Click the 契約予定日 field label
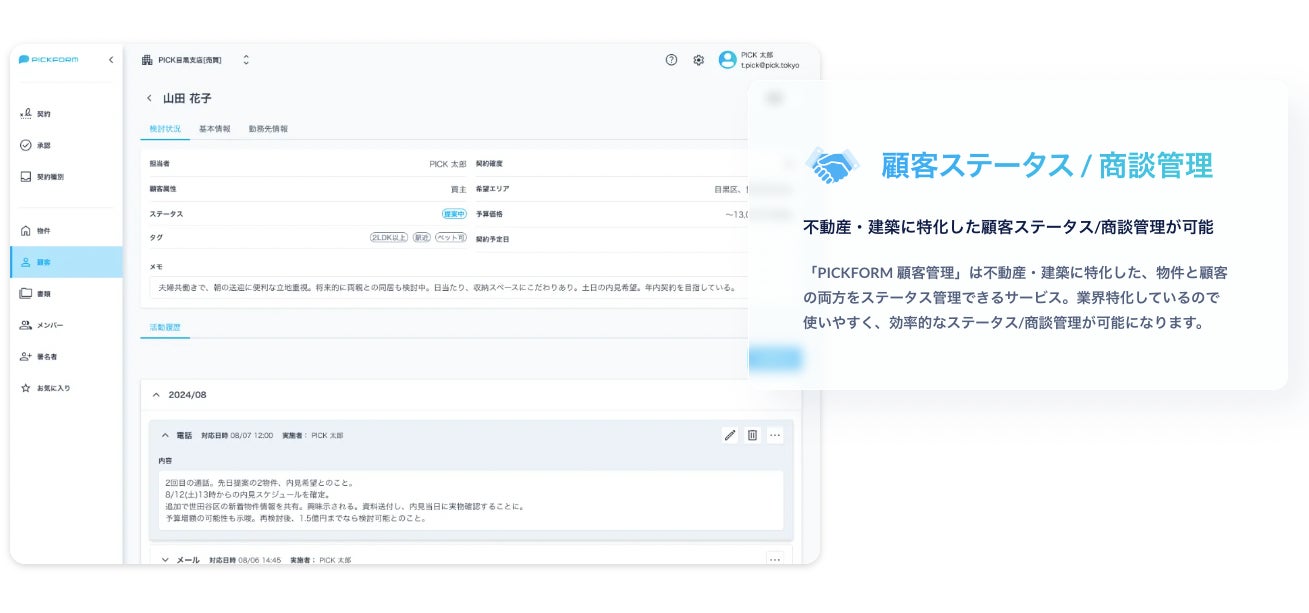 click(x=492, y=239)
